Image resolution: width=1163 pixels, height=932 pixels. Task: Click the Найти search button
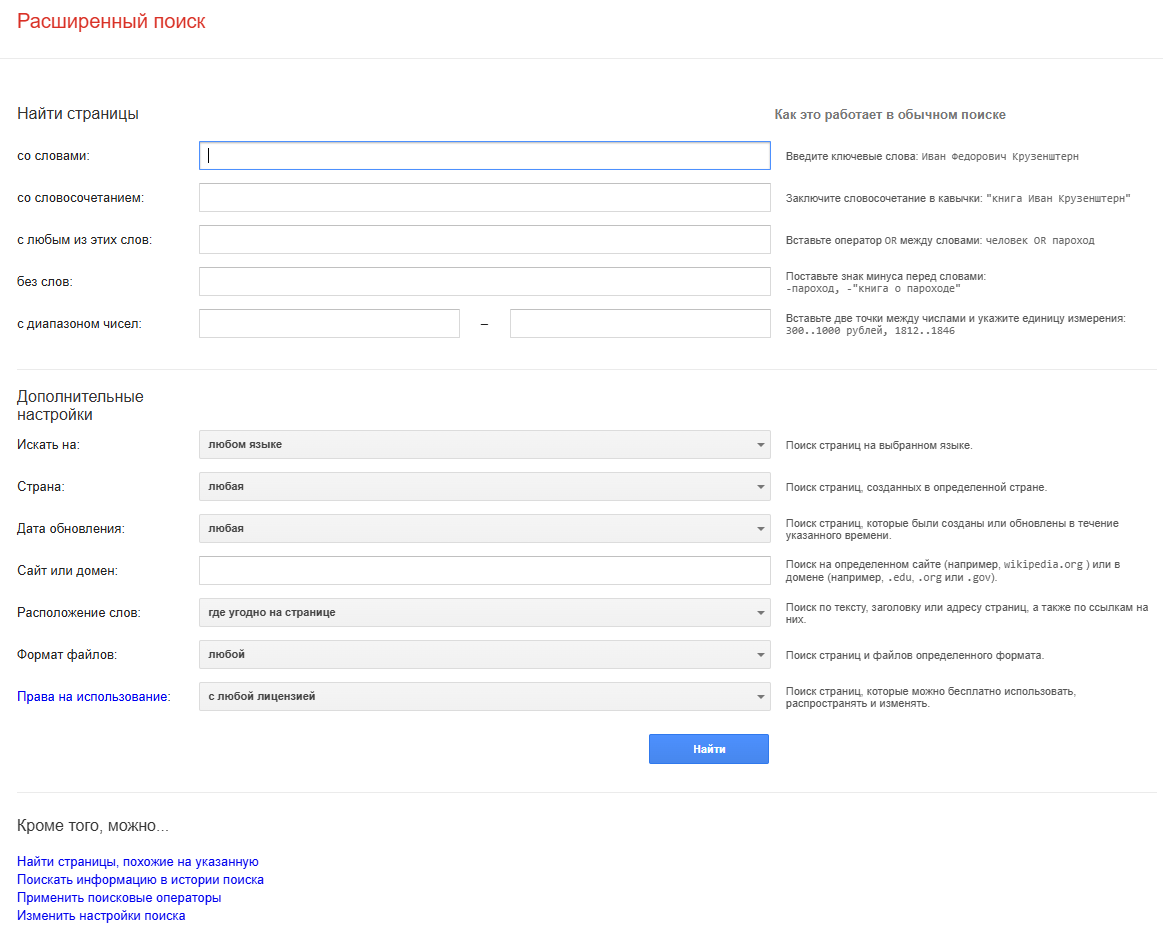[x=709, y=748]
